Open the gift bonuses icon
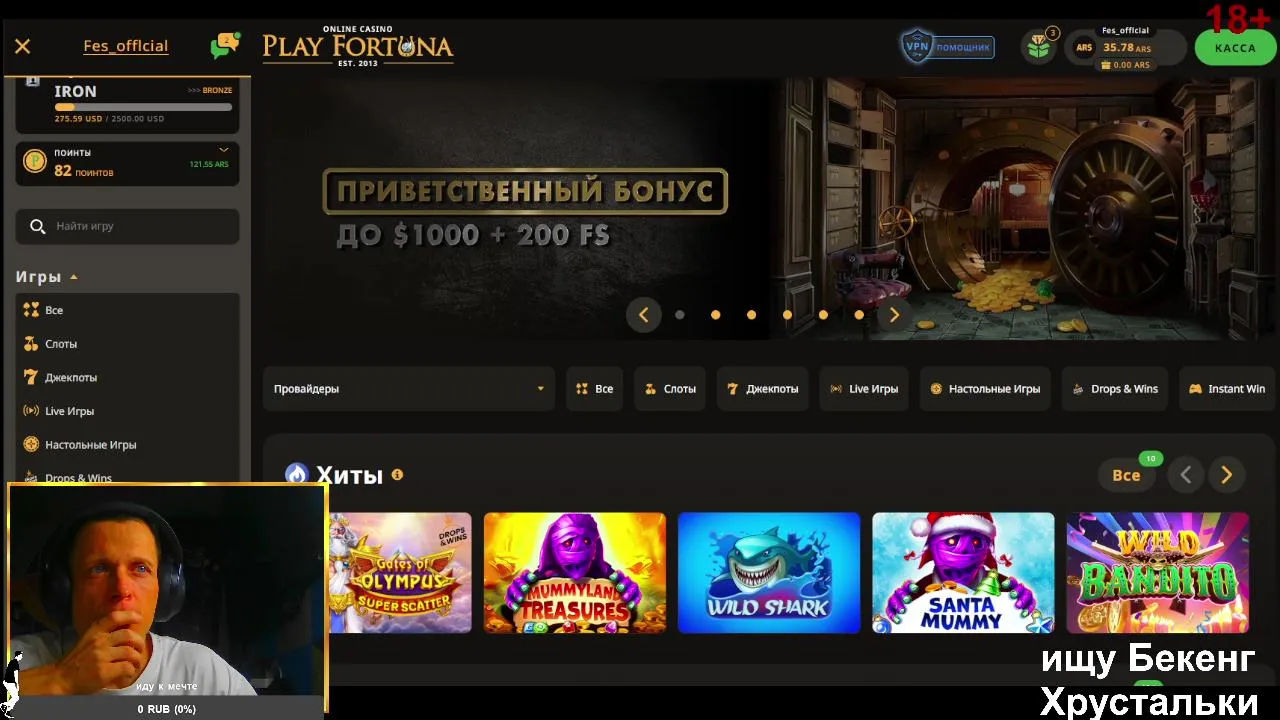The width and height of the screenshot is (1280, 720). pos(1039,47)
